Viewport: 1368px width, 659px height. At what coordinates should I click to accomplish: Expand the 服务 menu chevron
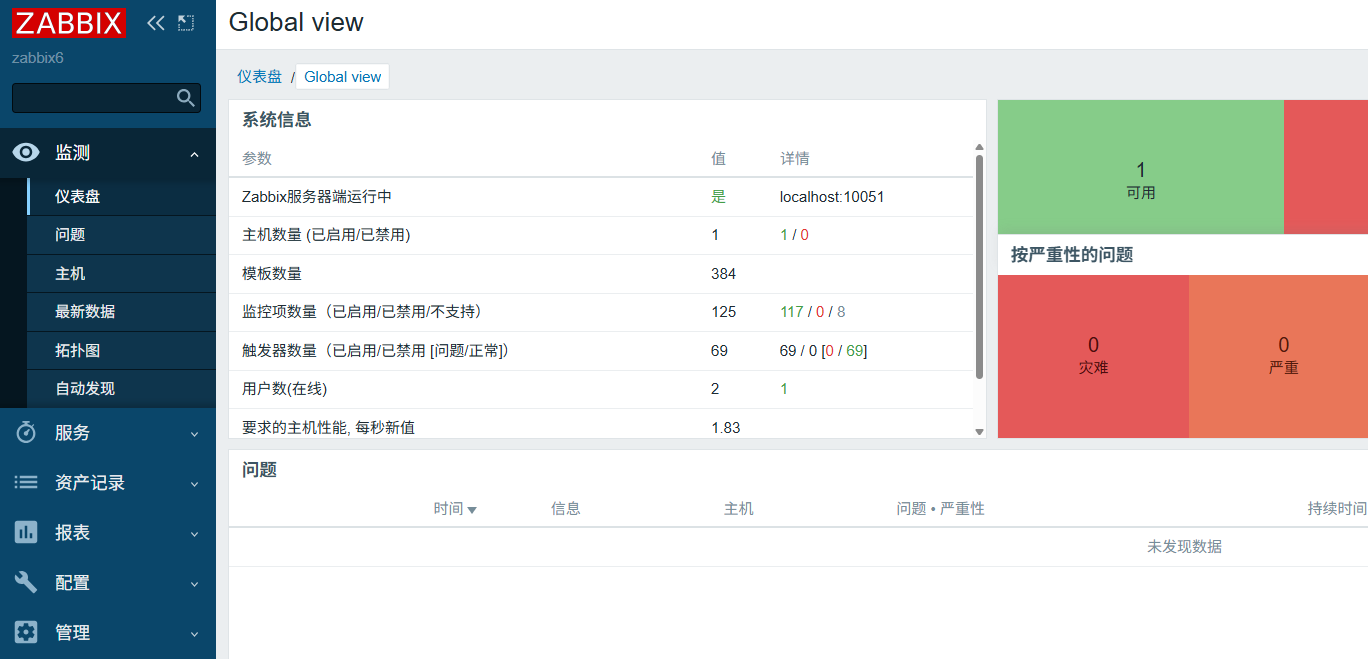pyautogui.click(x=194, y=434)
